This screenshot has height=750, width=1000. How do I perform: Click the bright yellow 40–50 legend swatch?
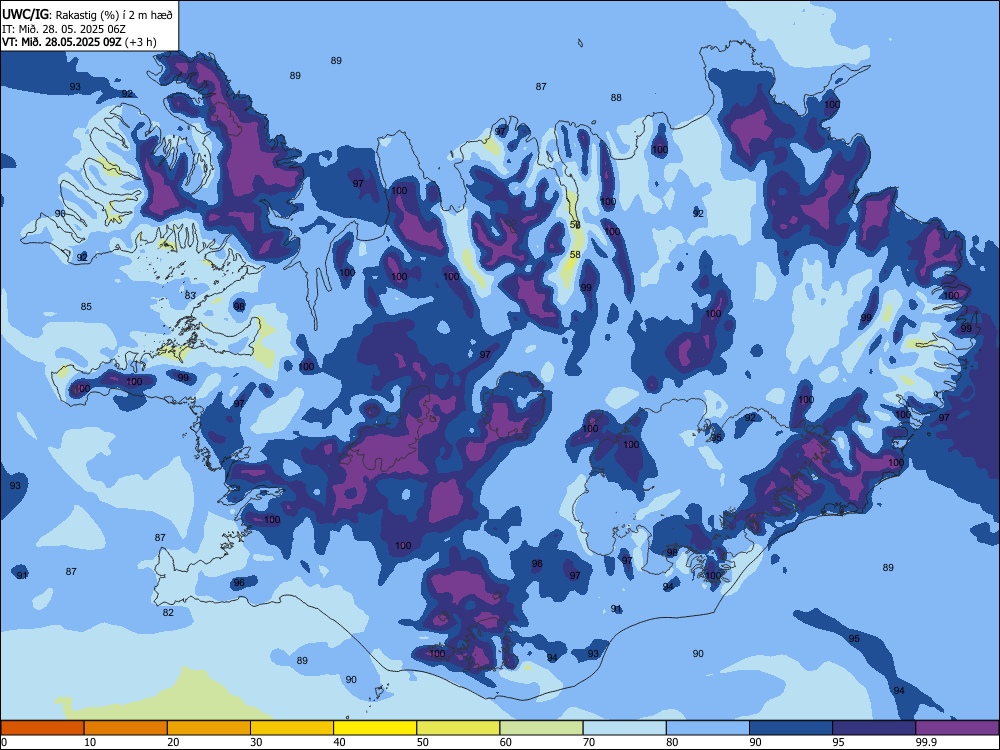point(375,728)
